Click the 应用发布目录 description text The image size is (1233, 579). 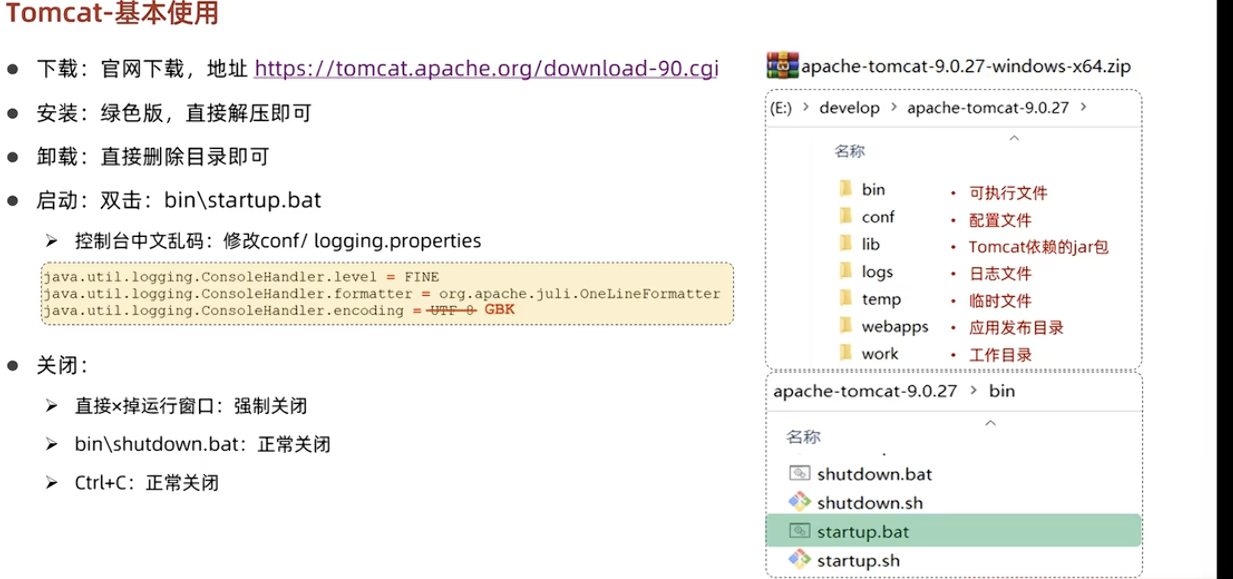point(1016,328)
